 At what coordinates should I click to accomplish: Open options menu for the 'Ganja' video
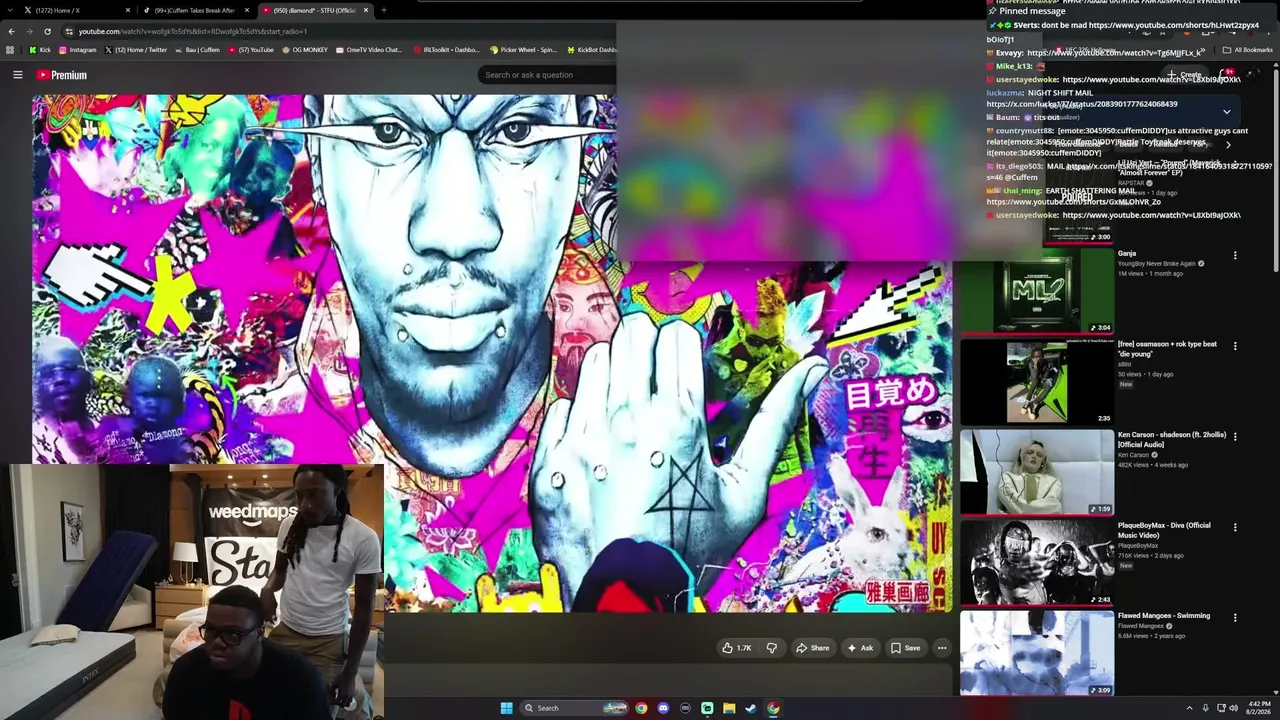point(1235,256)
